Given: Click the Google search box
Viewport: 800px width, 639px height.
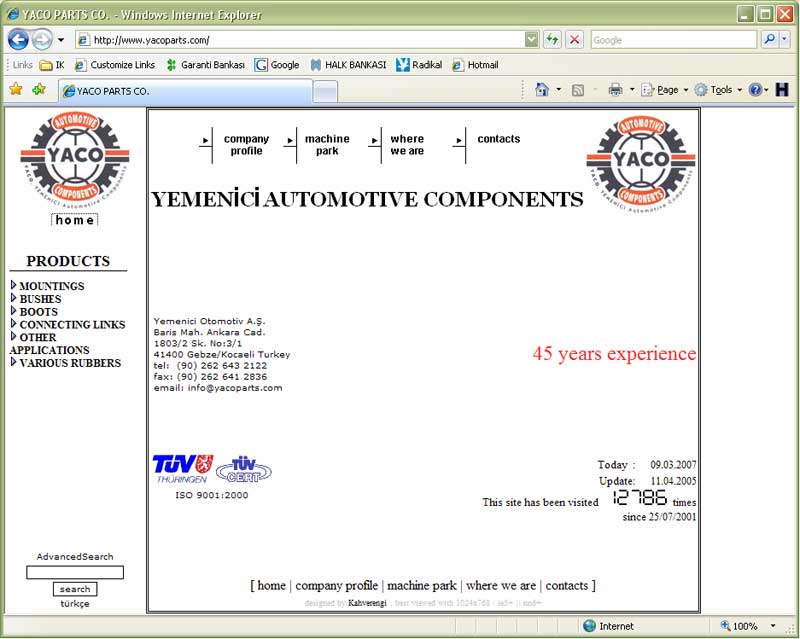Looking at the screenshot, I should point(673,40).
